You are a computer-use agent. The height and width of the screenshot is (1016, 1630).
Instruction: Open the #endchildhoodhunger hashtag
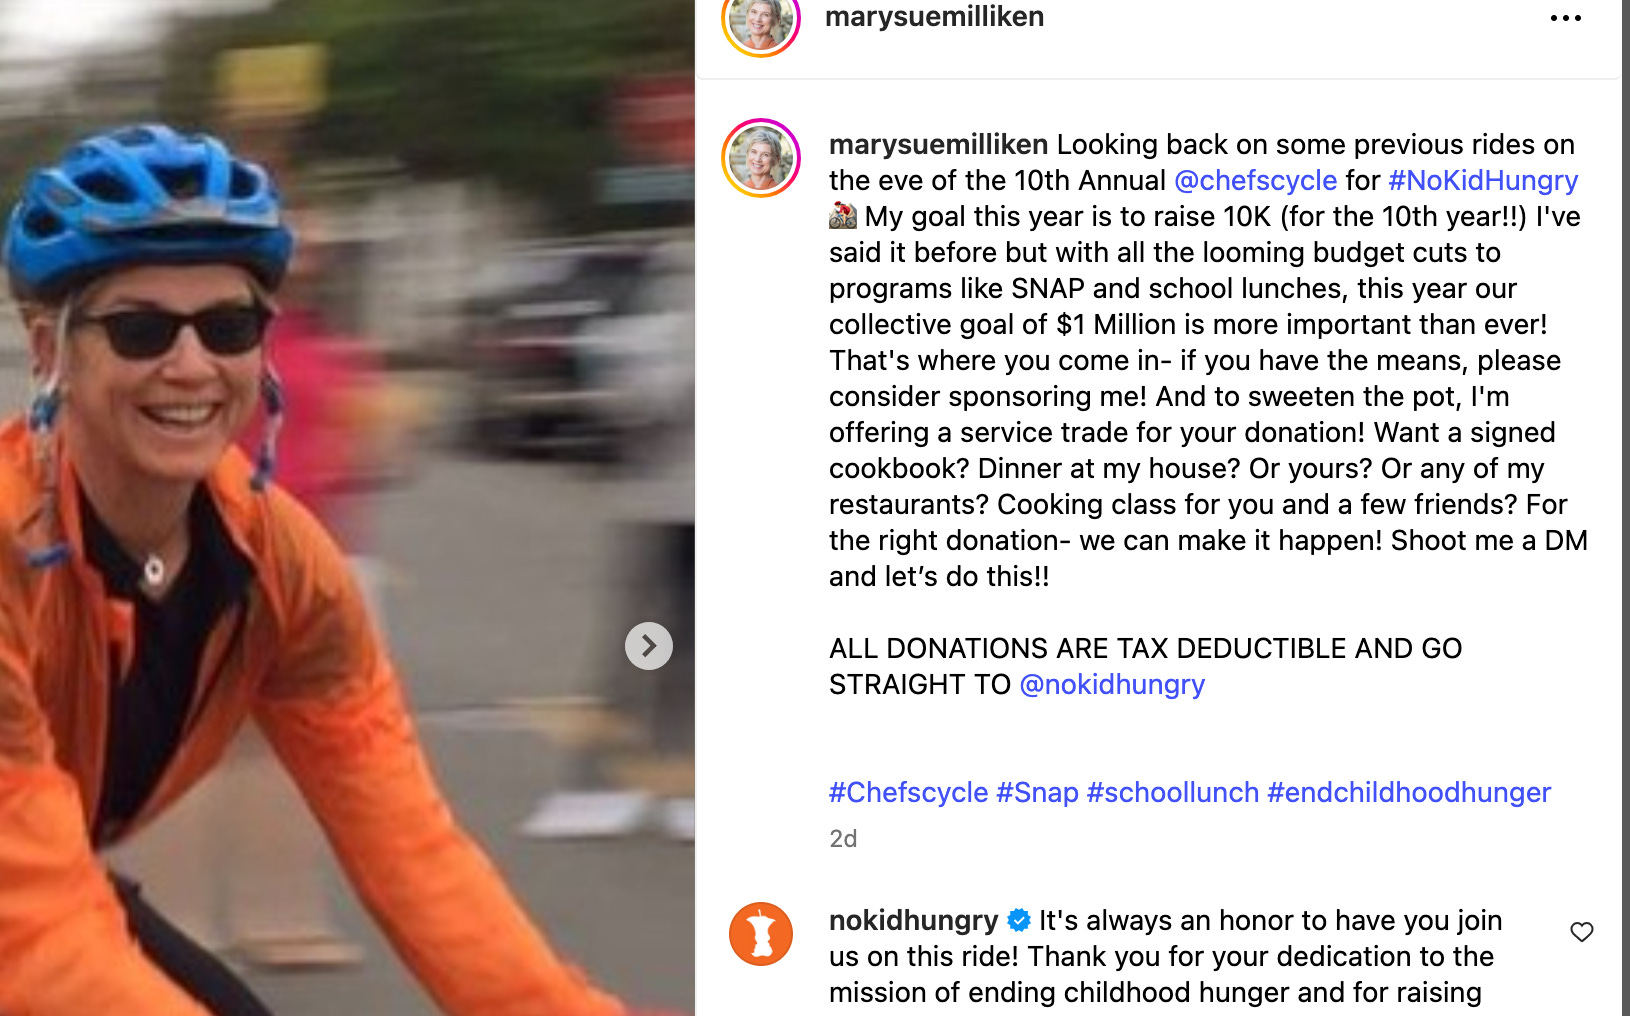(1409, 792)
